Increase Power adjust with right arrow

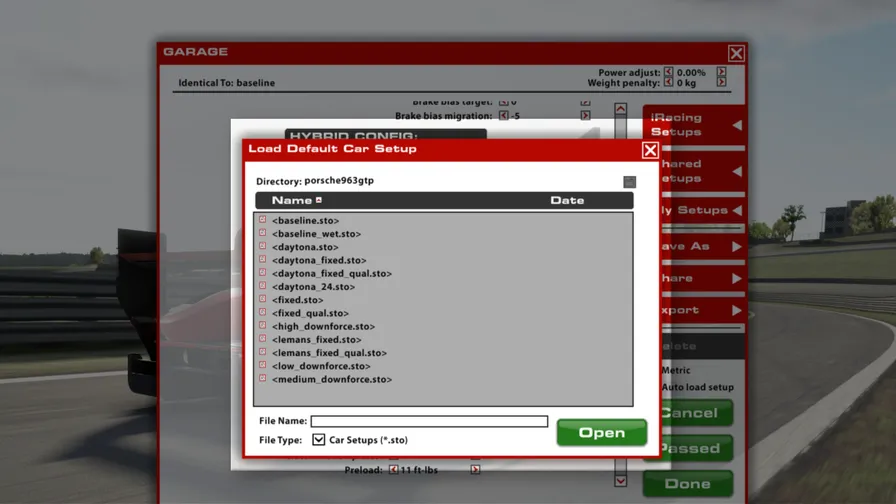point(721,72)
